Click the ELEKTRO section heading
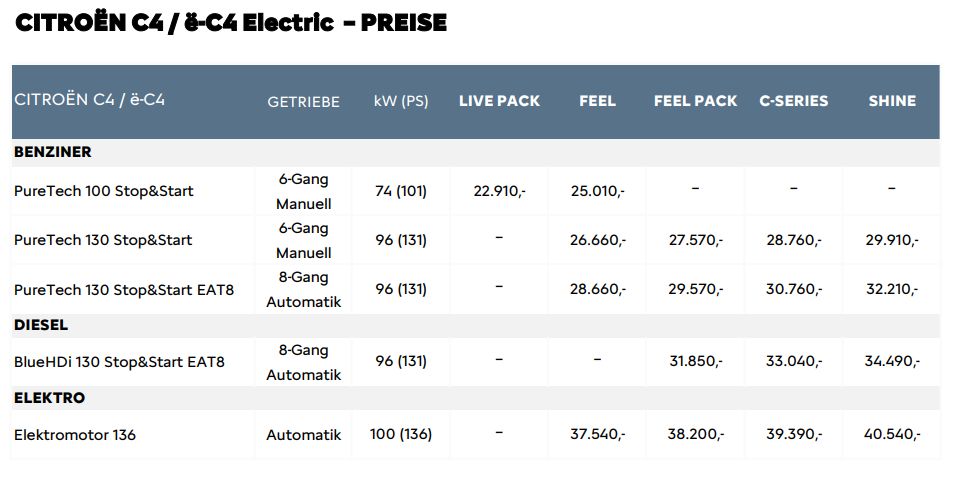Screen dimensions: 963x481 coord(49,398)
